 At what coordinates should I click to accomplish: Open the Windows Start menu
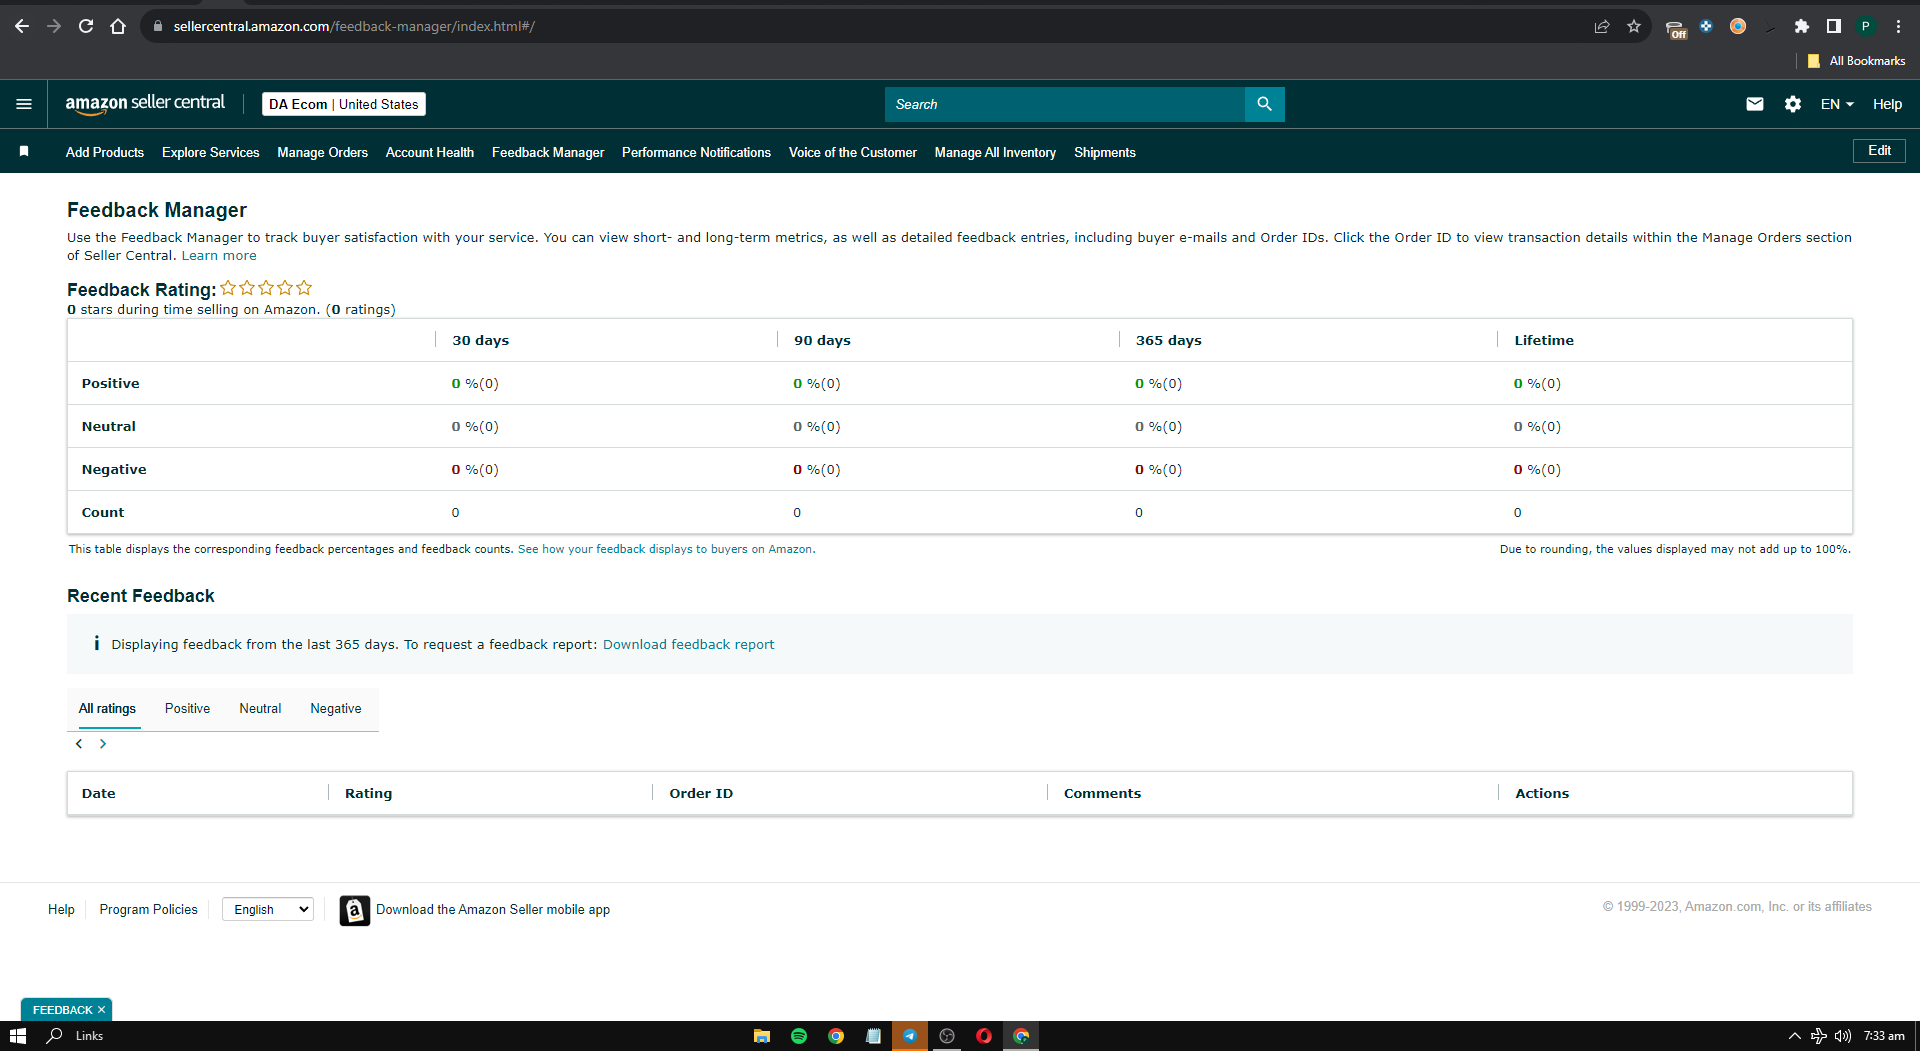point(18,1036)
